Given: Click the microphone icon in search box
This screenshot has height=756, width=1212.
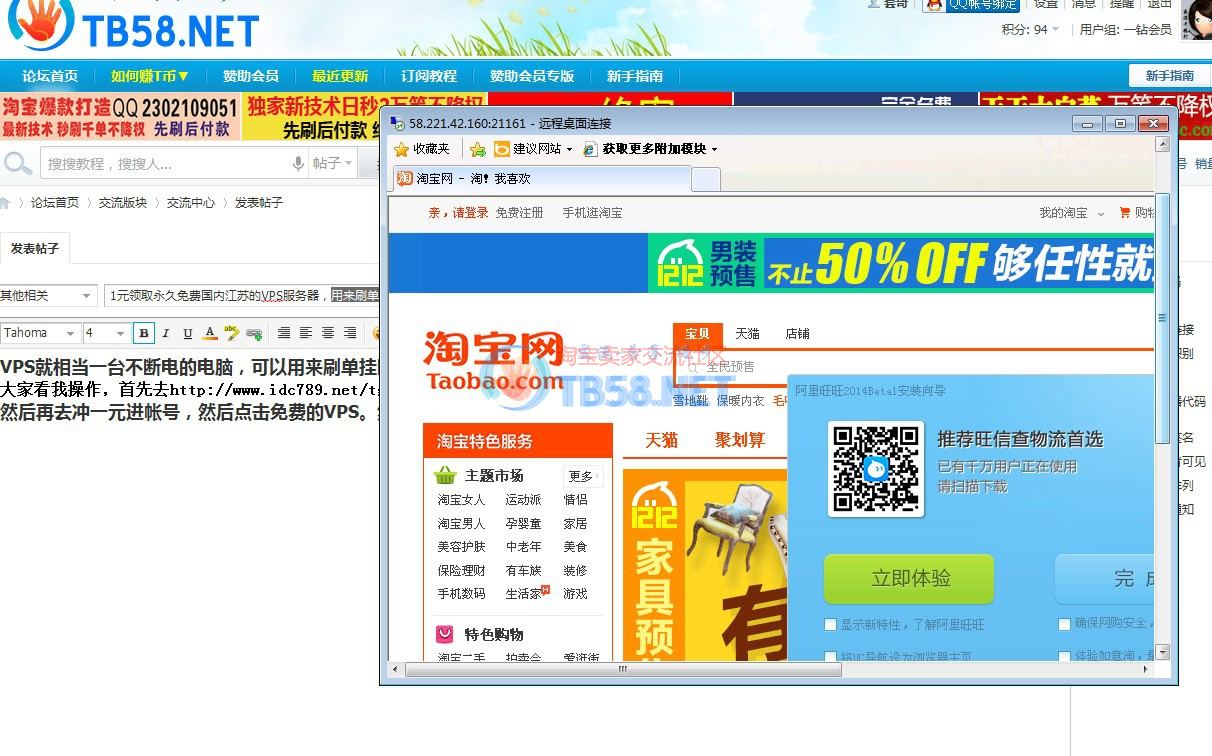Looking at the screenshot, I should point(297,163).
